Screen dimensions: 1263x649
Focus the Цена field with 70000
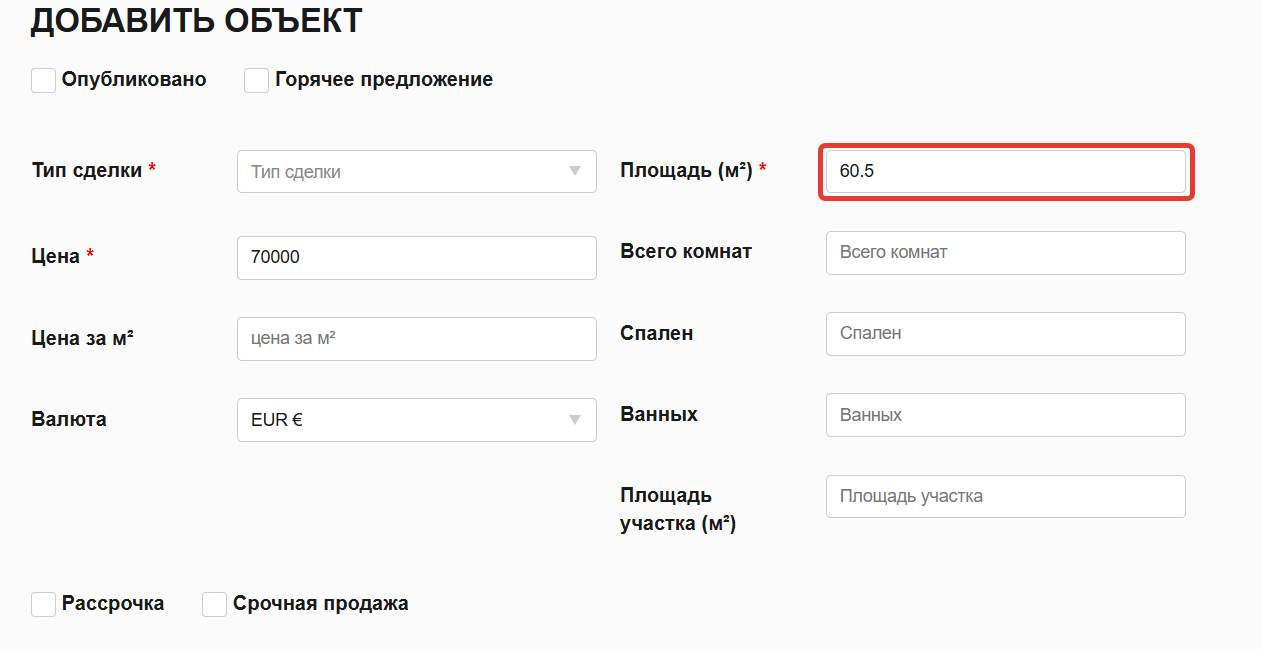click(417, 257)
